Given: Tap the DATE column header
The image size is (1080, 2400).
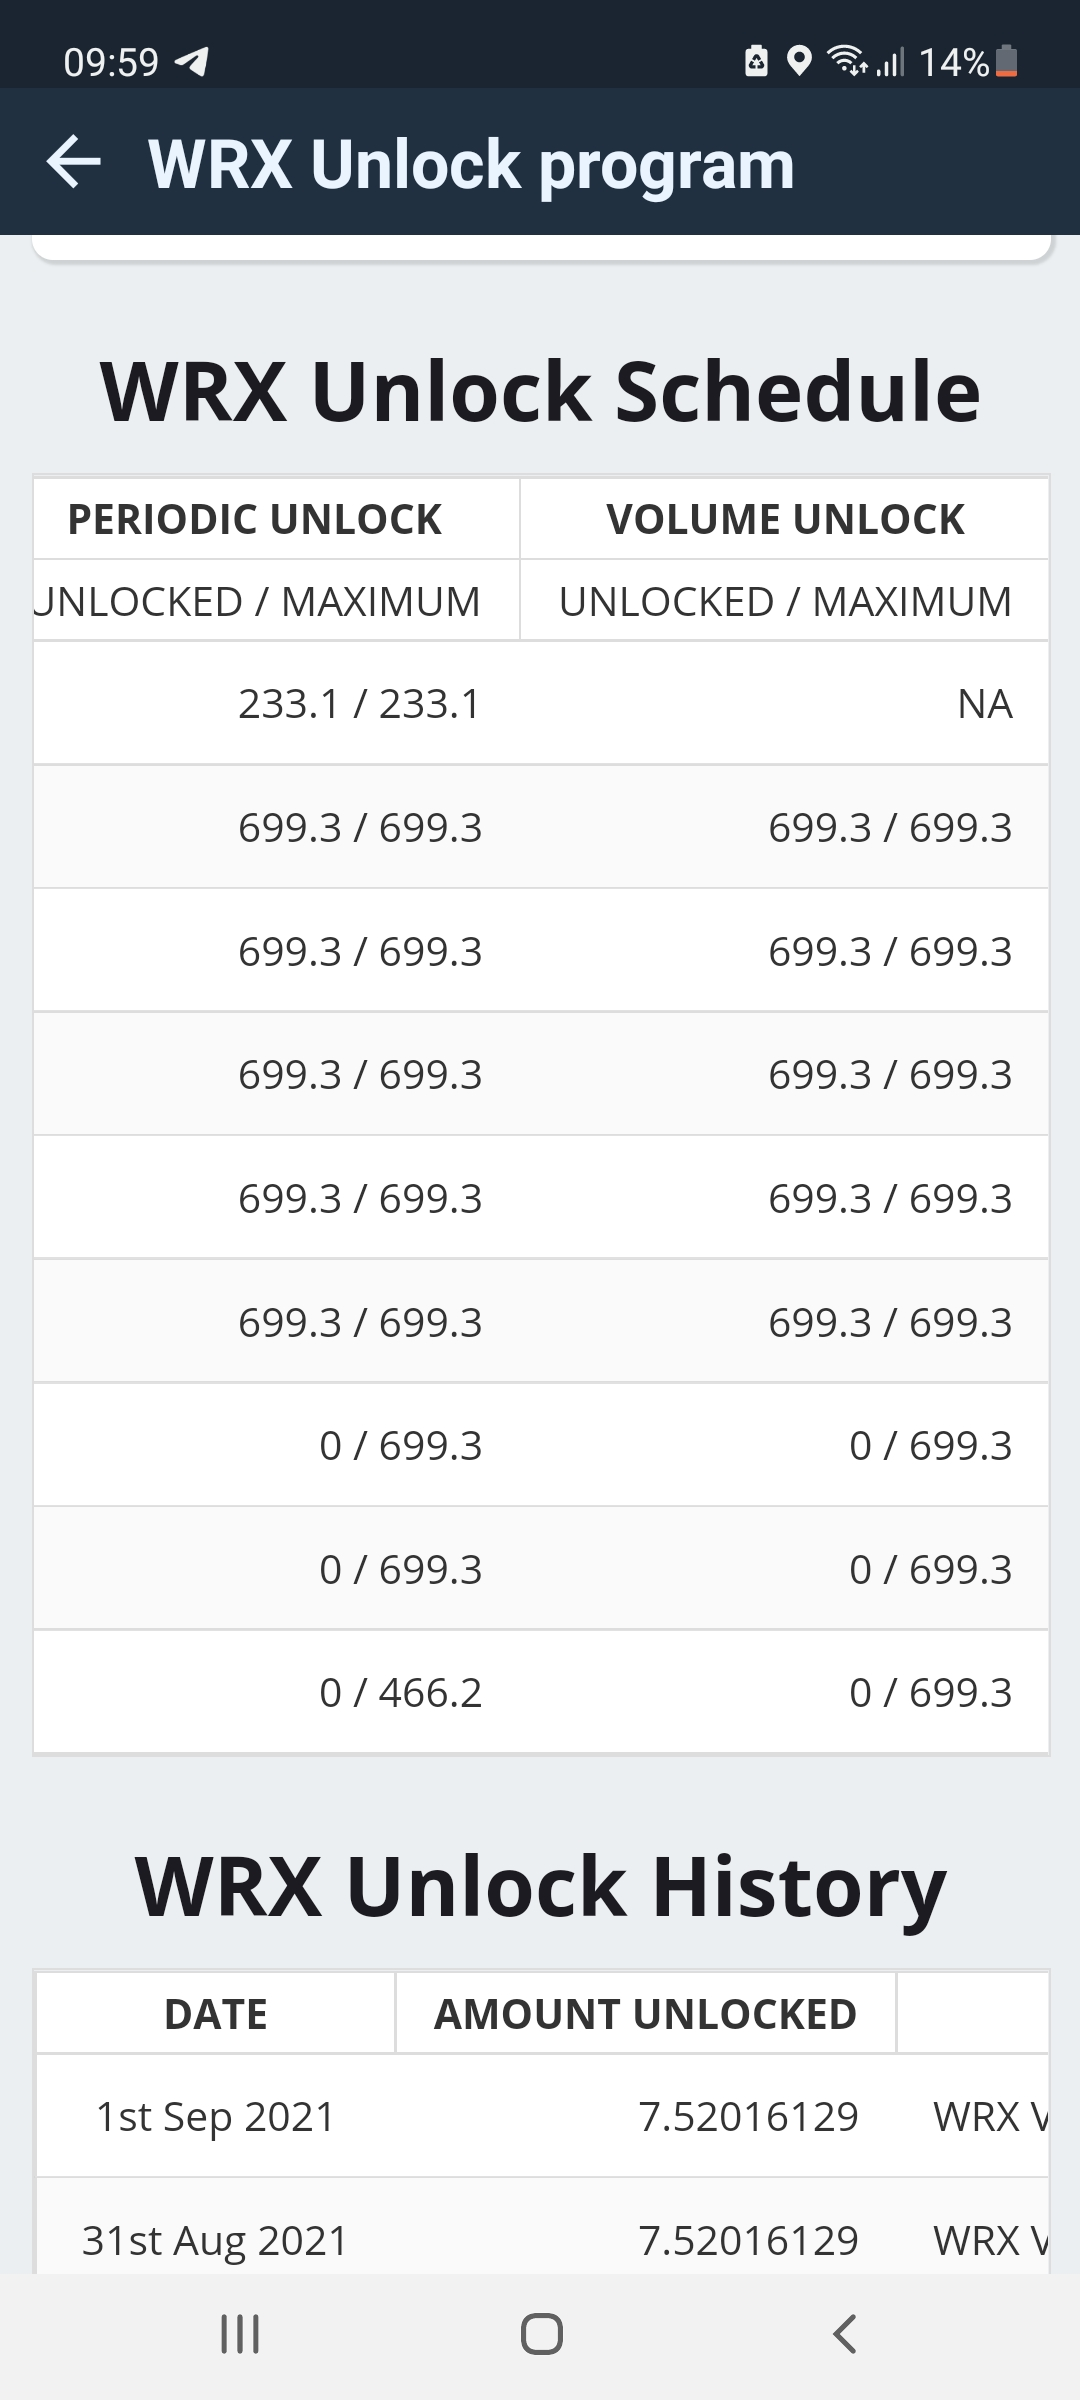Looking at the screenshot, I should 216,2013.
